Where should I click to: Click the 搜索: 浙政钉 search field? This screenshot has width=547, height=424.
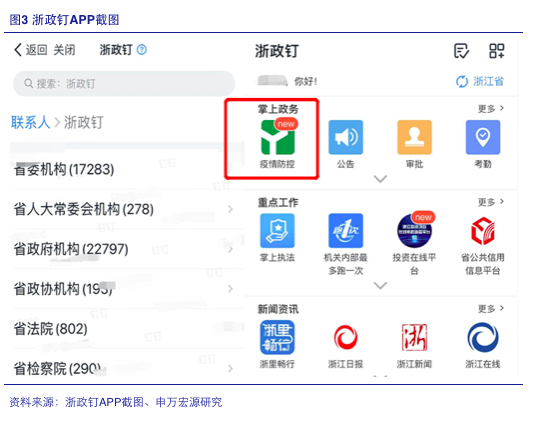(x=124, y=84)
